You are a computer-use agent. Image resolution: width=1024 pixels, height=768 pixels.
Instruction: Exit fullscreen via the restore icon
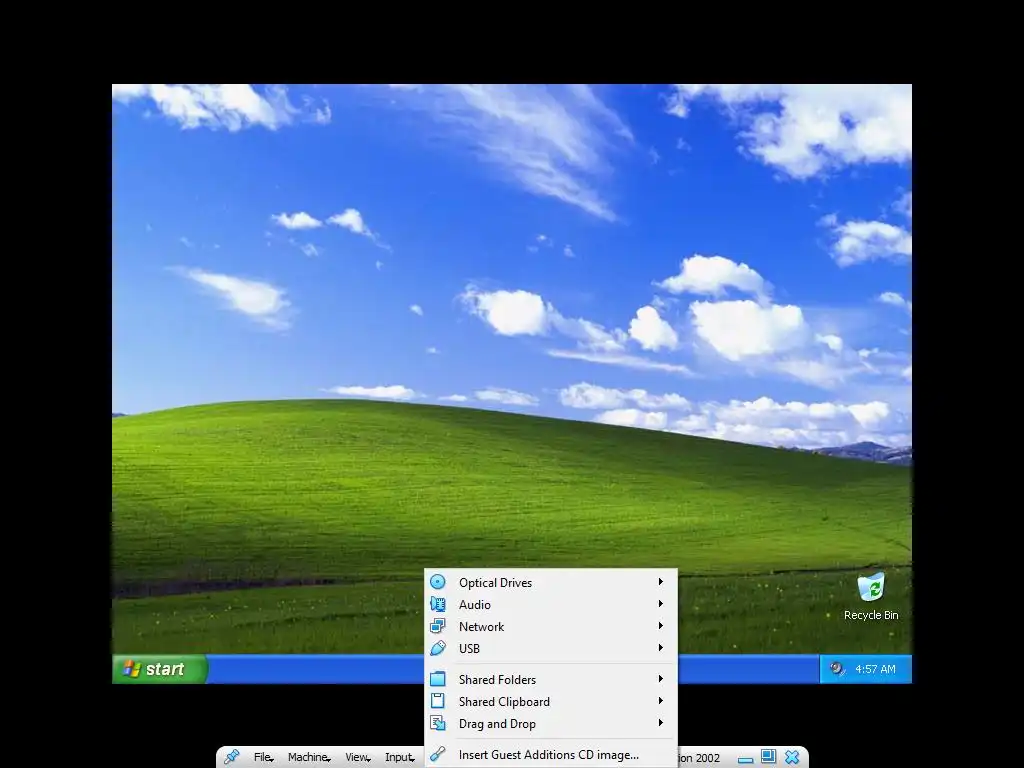(769, 757)
